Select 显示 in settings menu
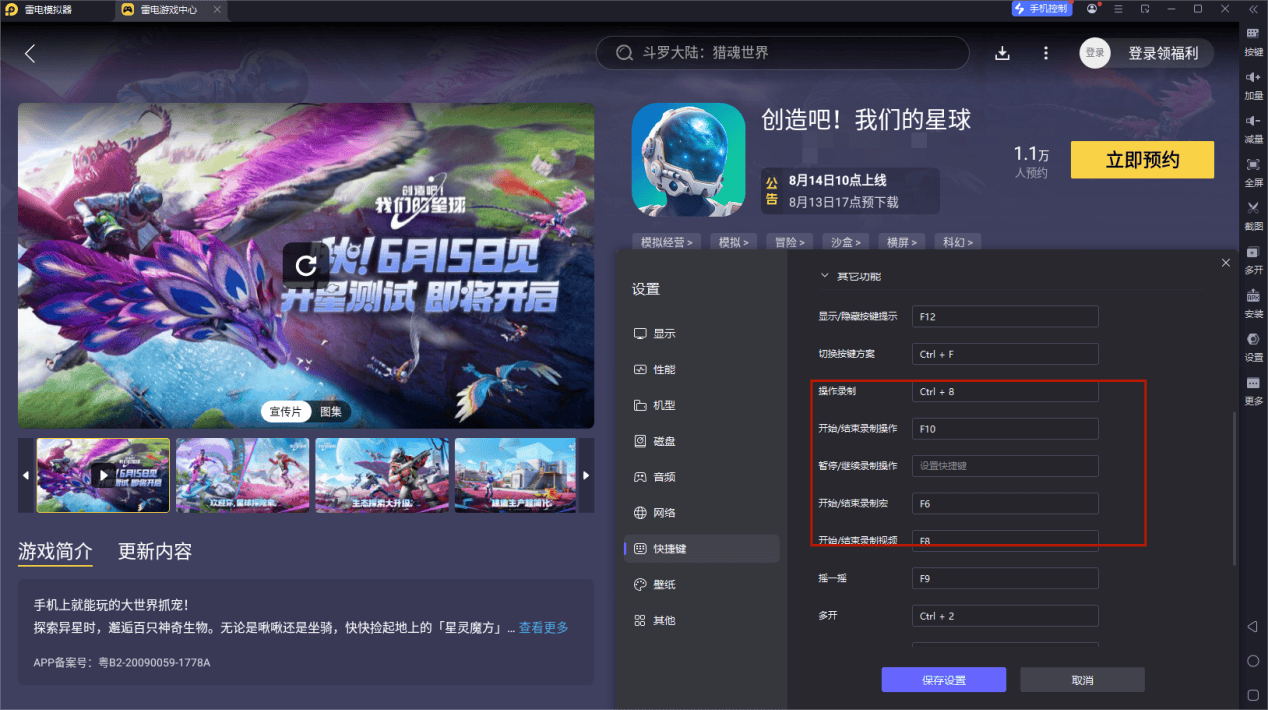This screenshot has height=710, width=1268. (701, 333)
